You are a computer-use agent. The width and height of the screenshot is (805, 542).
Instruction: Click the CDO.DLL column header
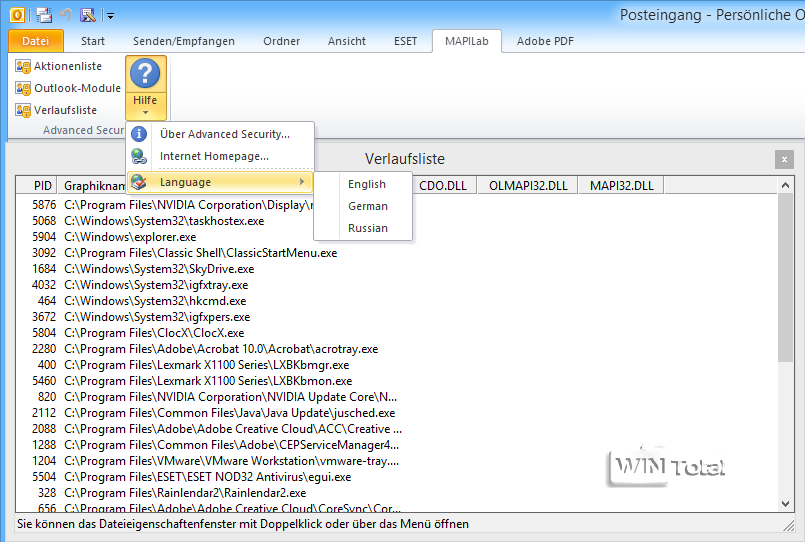pos(445,186)
